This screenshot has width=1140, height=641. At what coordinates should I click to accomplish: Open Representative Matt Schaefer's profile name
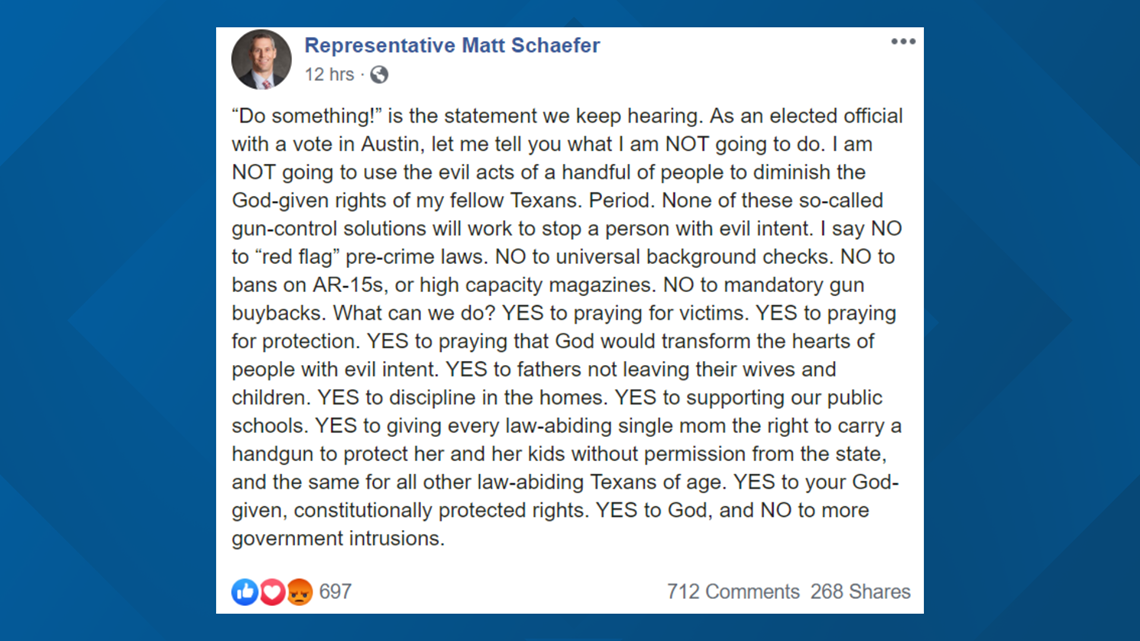[452, 45]
